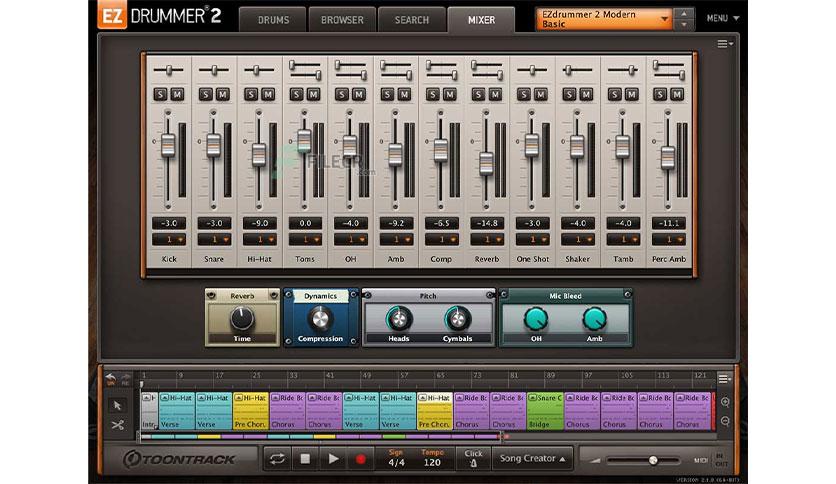Click the Reverb level value -14.8
836x484 pixels.
(487, 223)
